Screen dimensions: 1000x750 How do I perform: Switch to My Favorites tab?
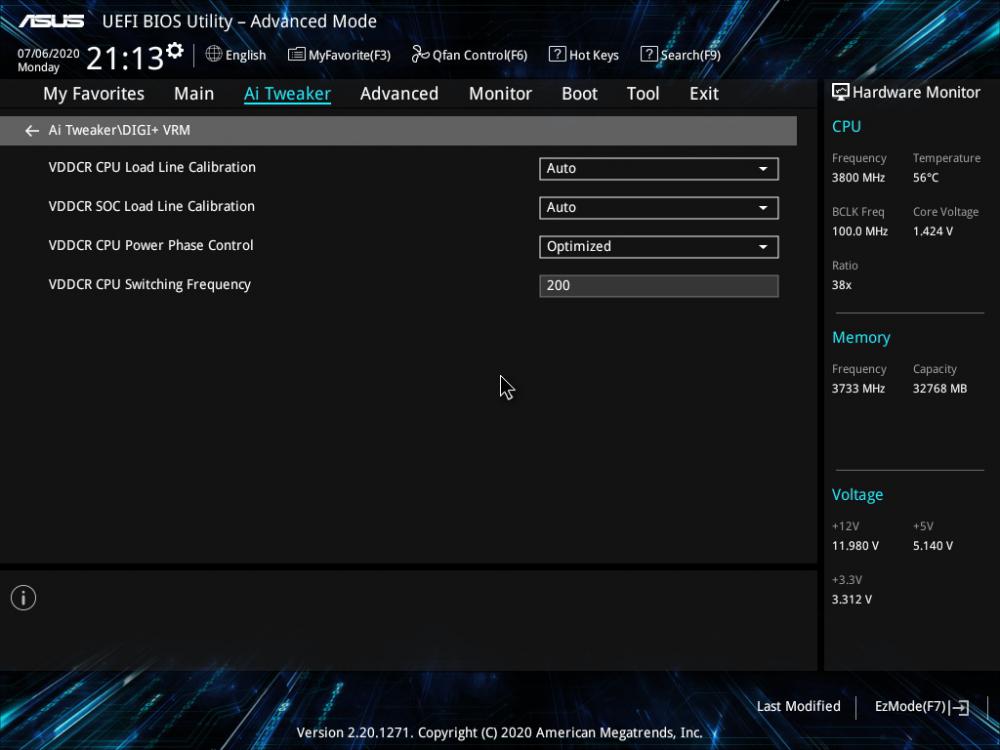pyautogui.click(x=94, y=94)
